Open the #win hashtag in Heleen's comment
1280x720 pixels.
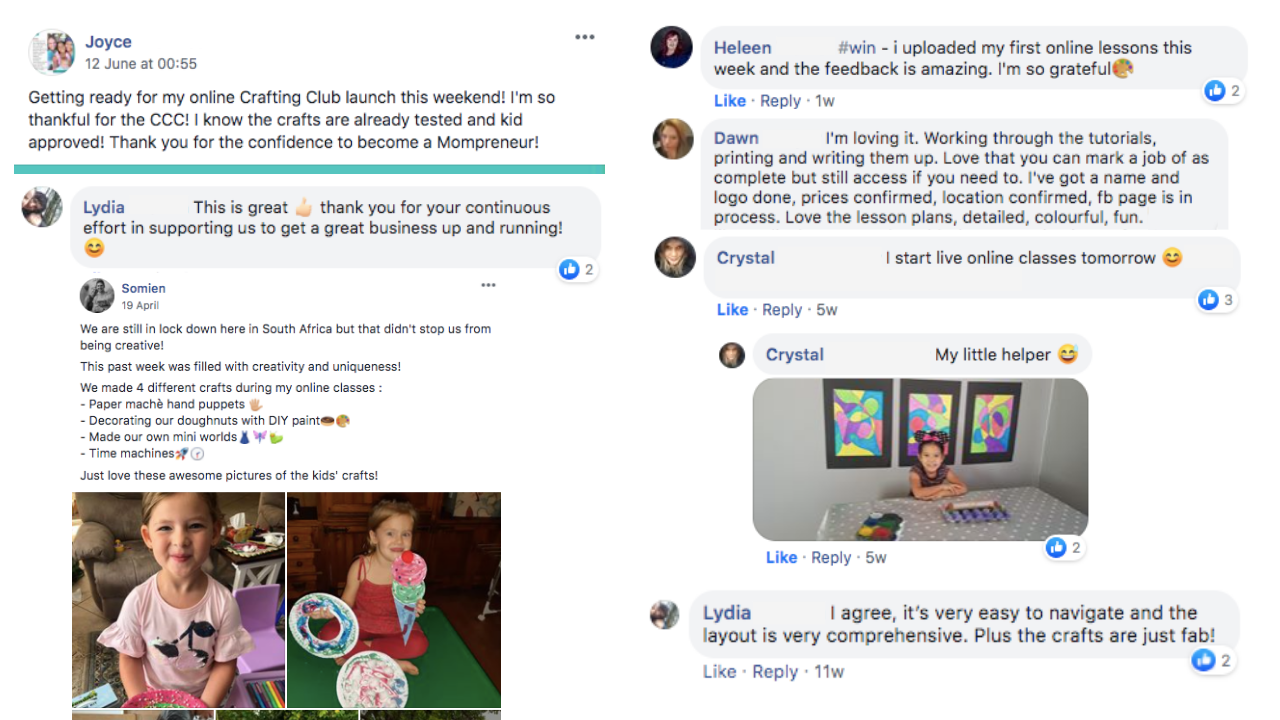click(857, 48)
